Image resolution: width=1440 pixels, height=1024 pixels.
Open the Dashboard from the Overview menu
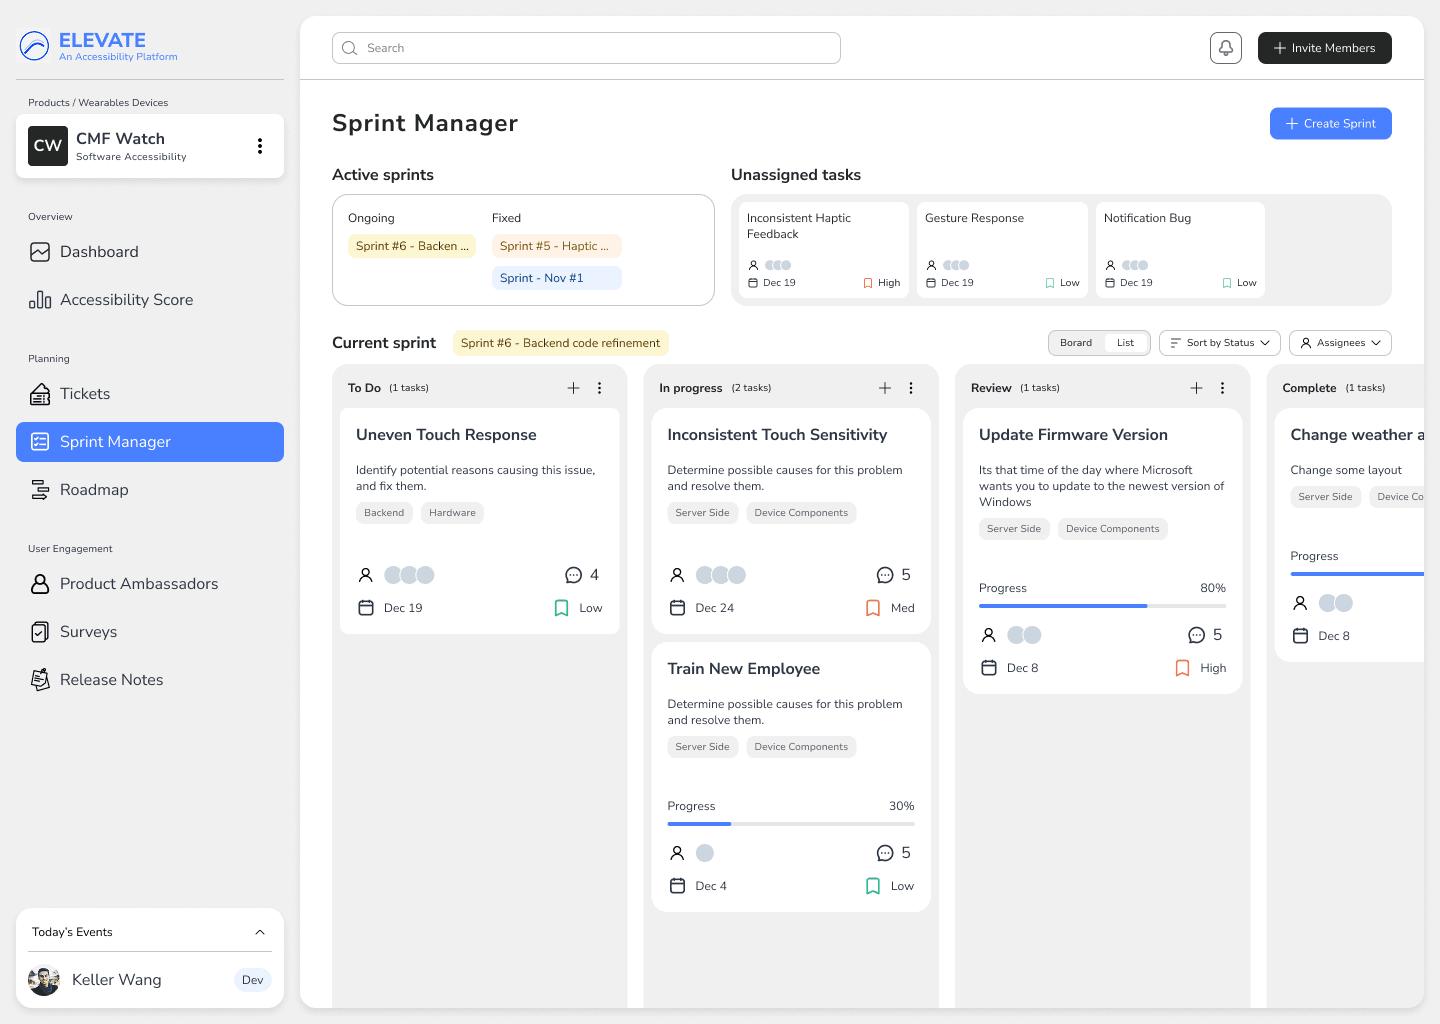98,251
